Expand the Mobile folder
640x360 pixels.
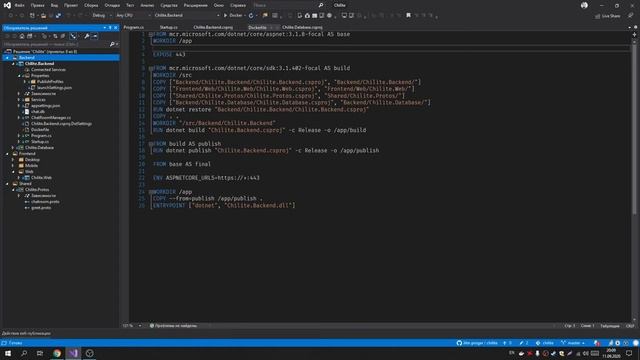pos(13,166)
